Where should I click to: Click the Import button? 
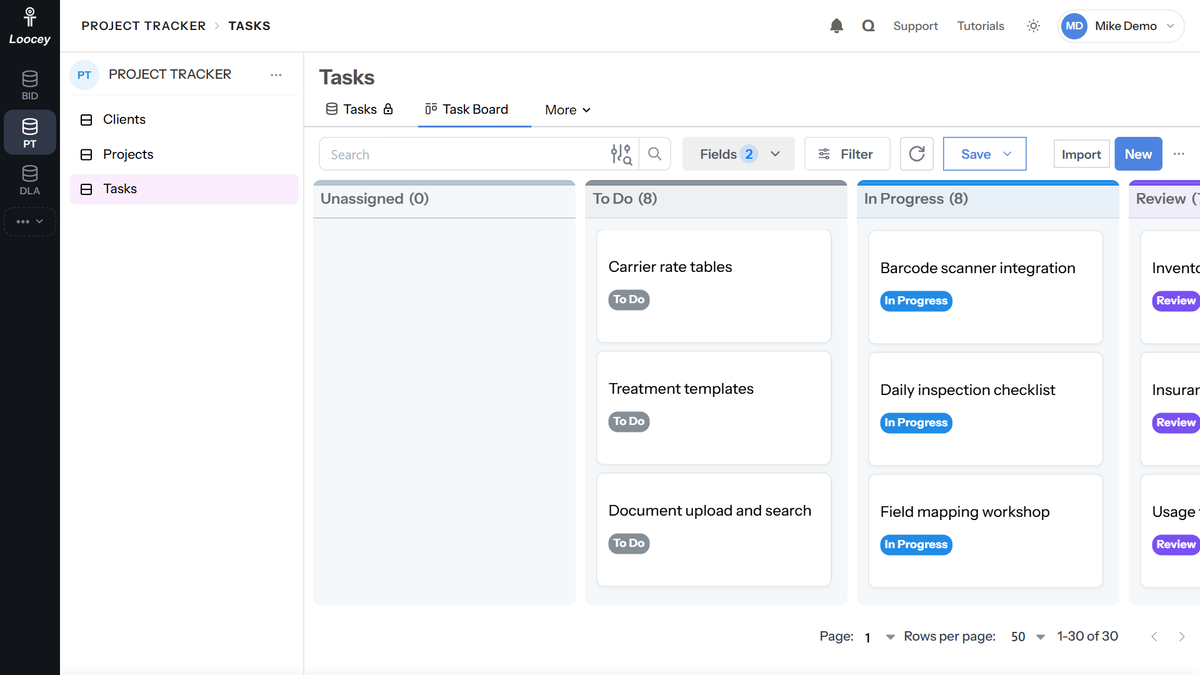[1081, 154]
